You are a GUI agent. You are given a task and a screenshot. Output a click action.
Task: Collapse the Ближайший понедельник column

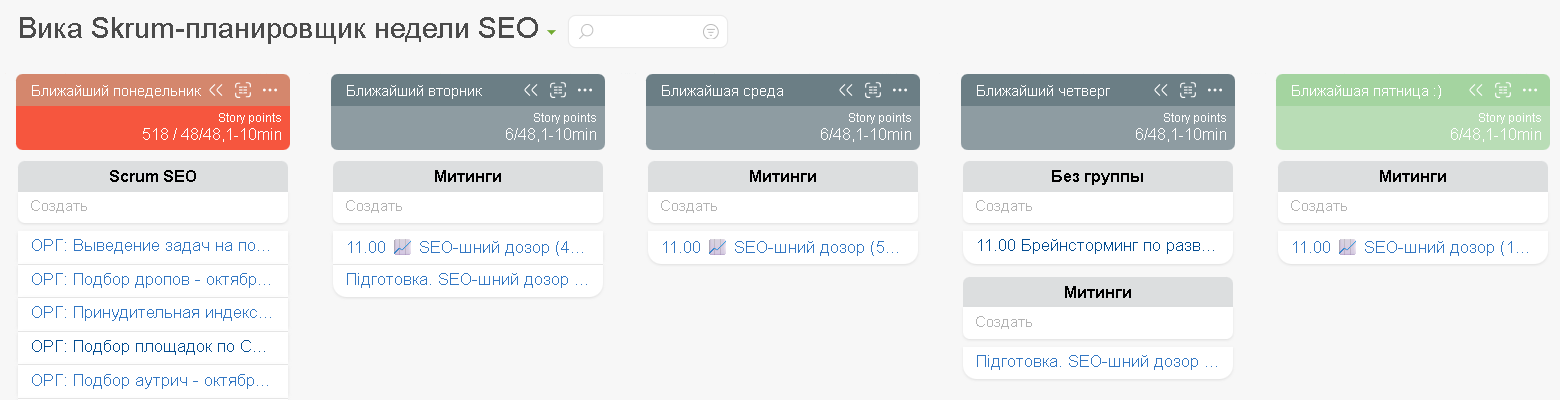[x=216, y=90]
